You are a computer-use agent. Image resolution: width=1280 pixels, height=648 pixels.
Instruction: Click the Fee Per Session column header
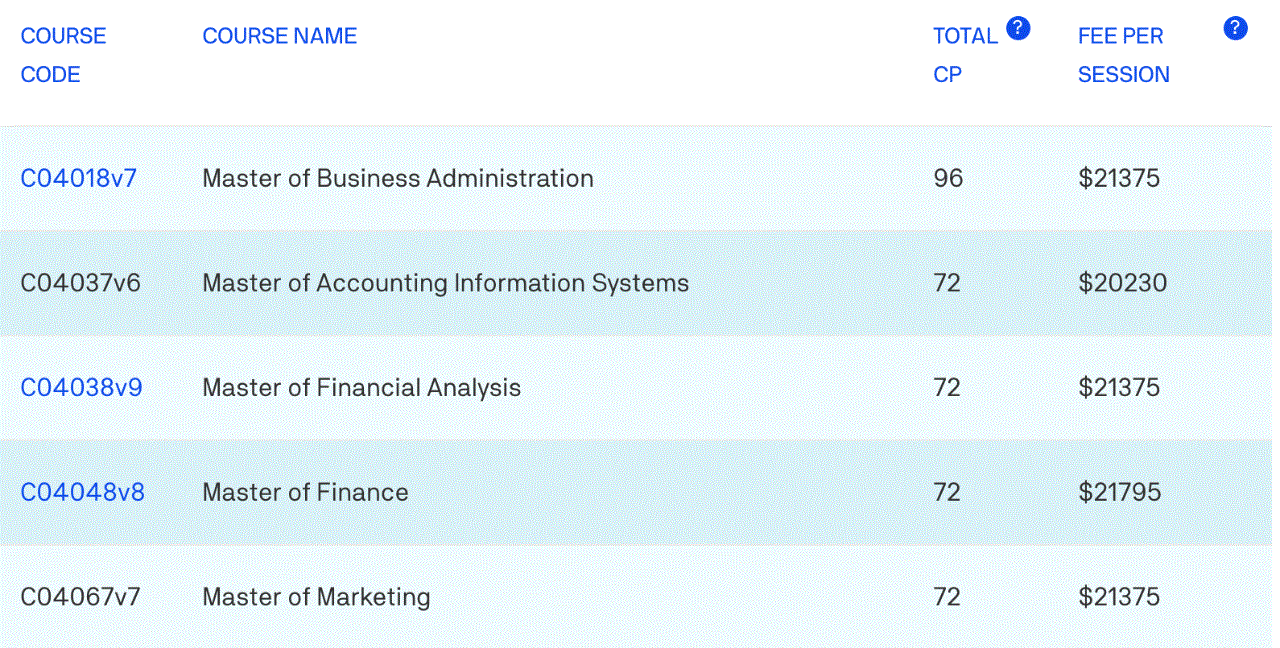1123,55
